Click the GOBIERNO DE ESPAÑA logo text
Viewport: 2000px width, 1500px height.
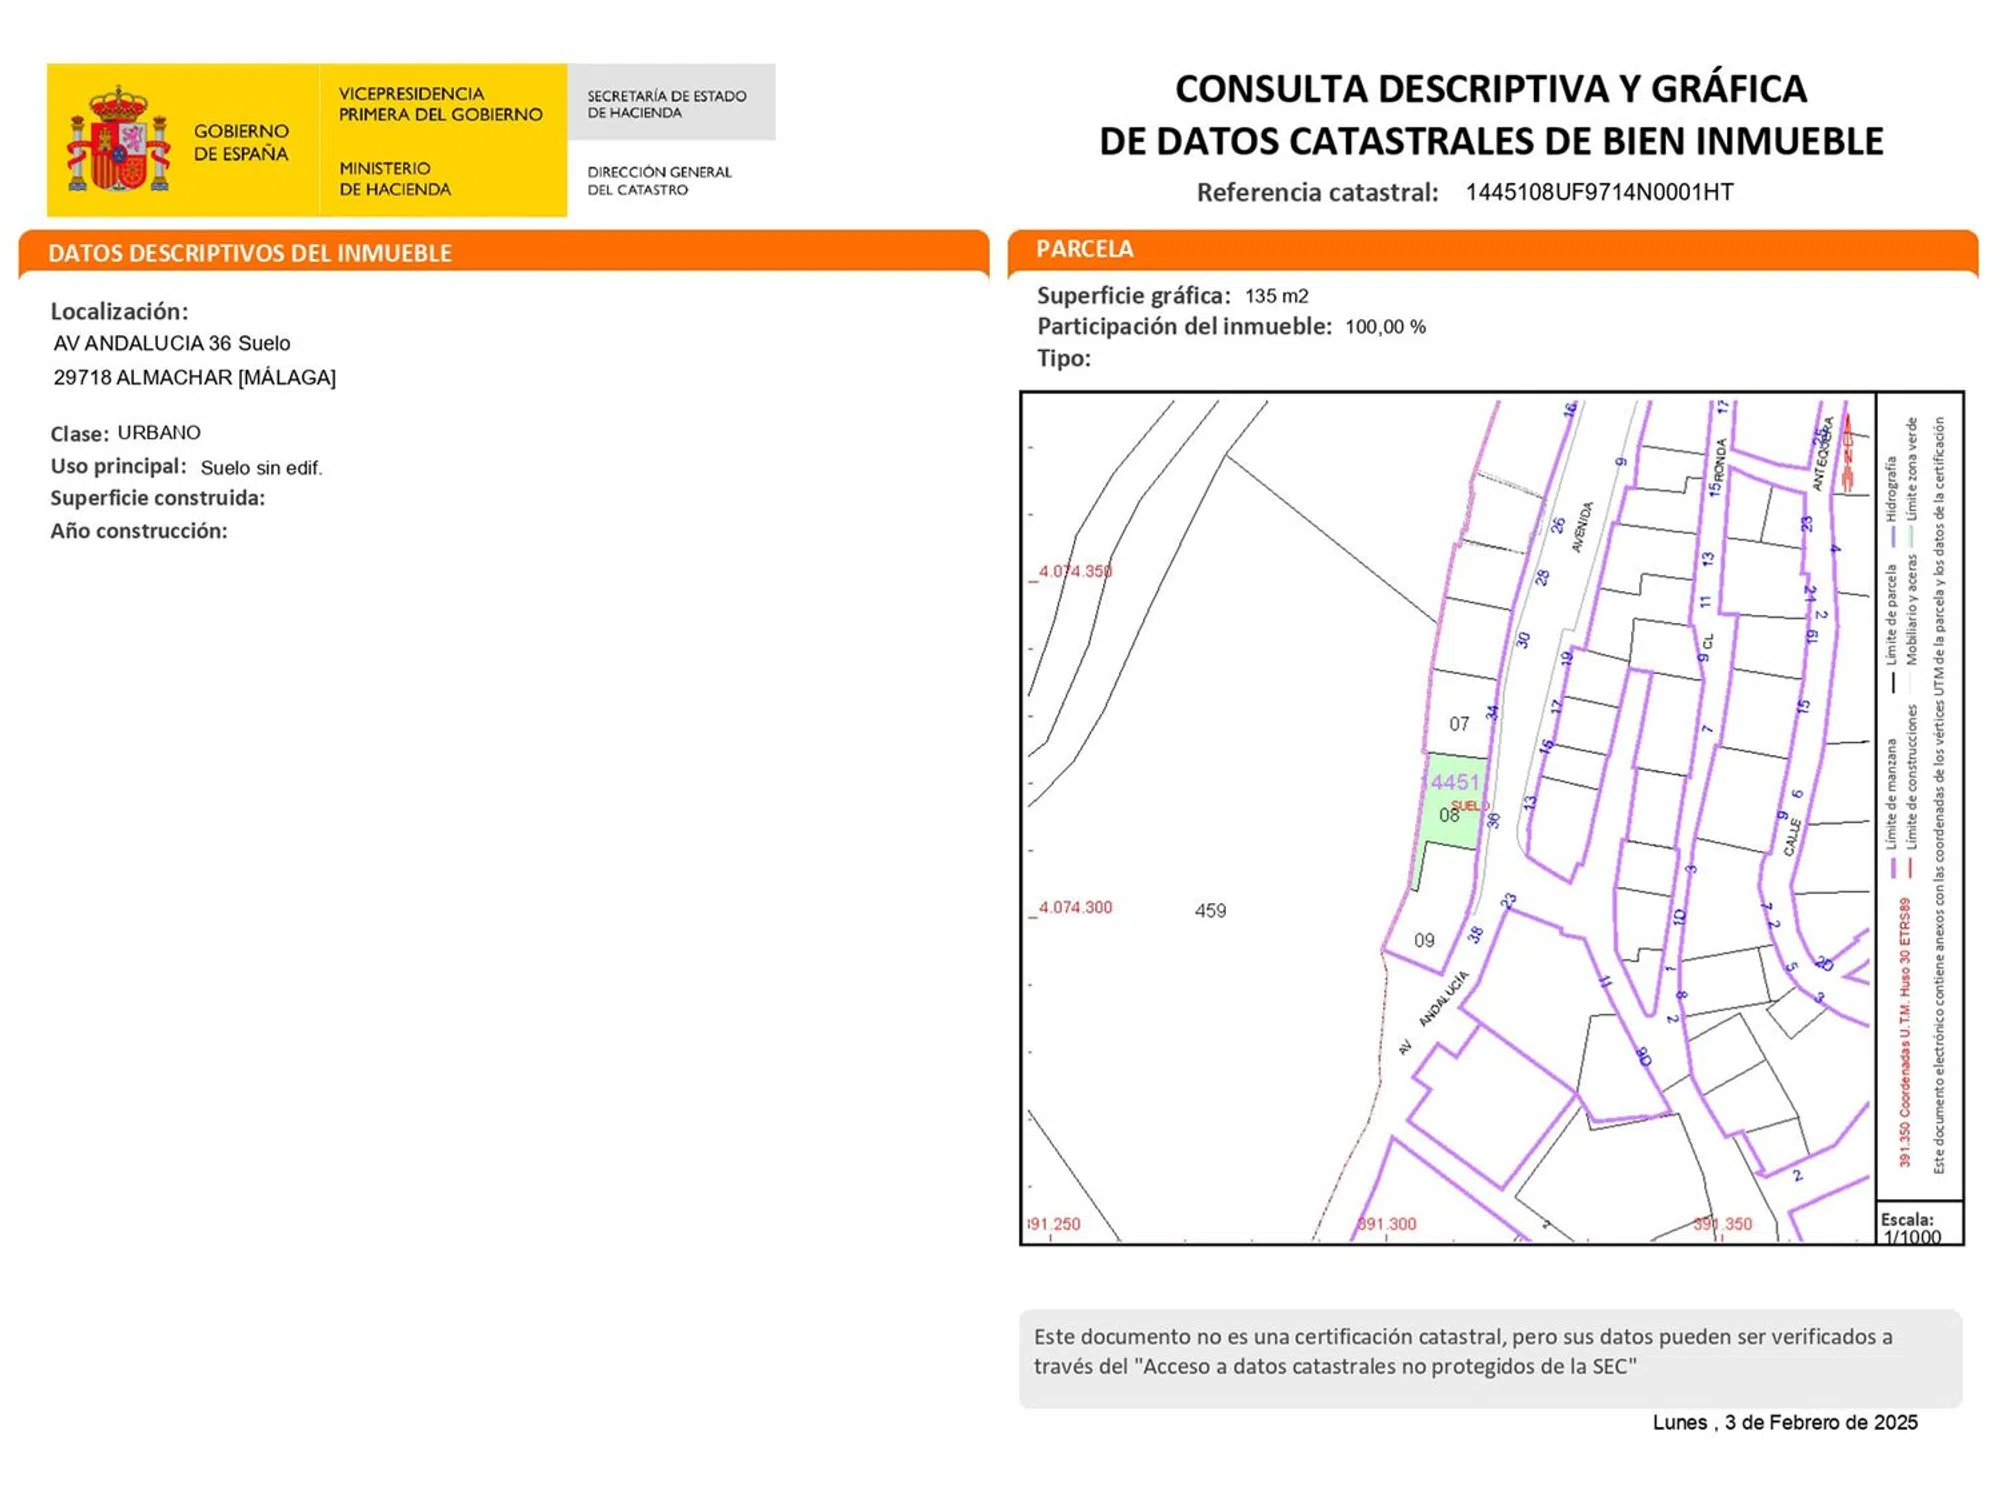point(240,142)
